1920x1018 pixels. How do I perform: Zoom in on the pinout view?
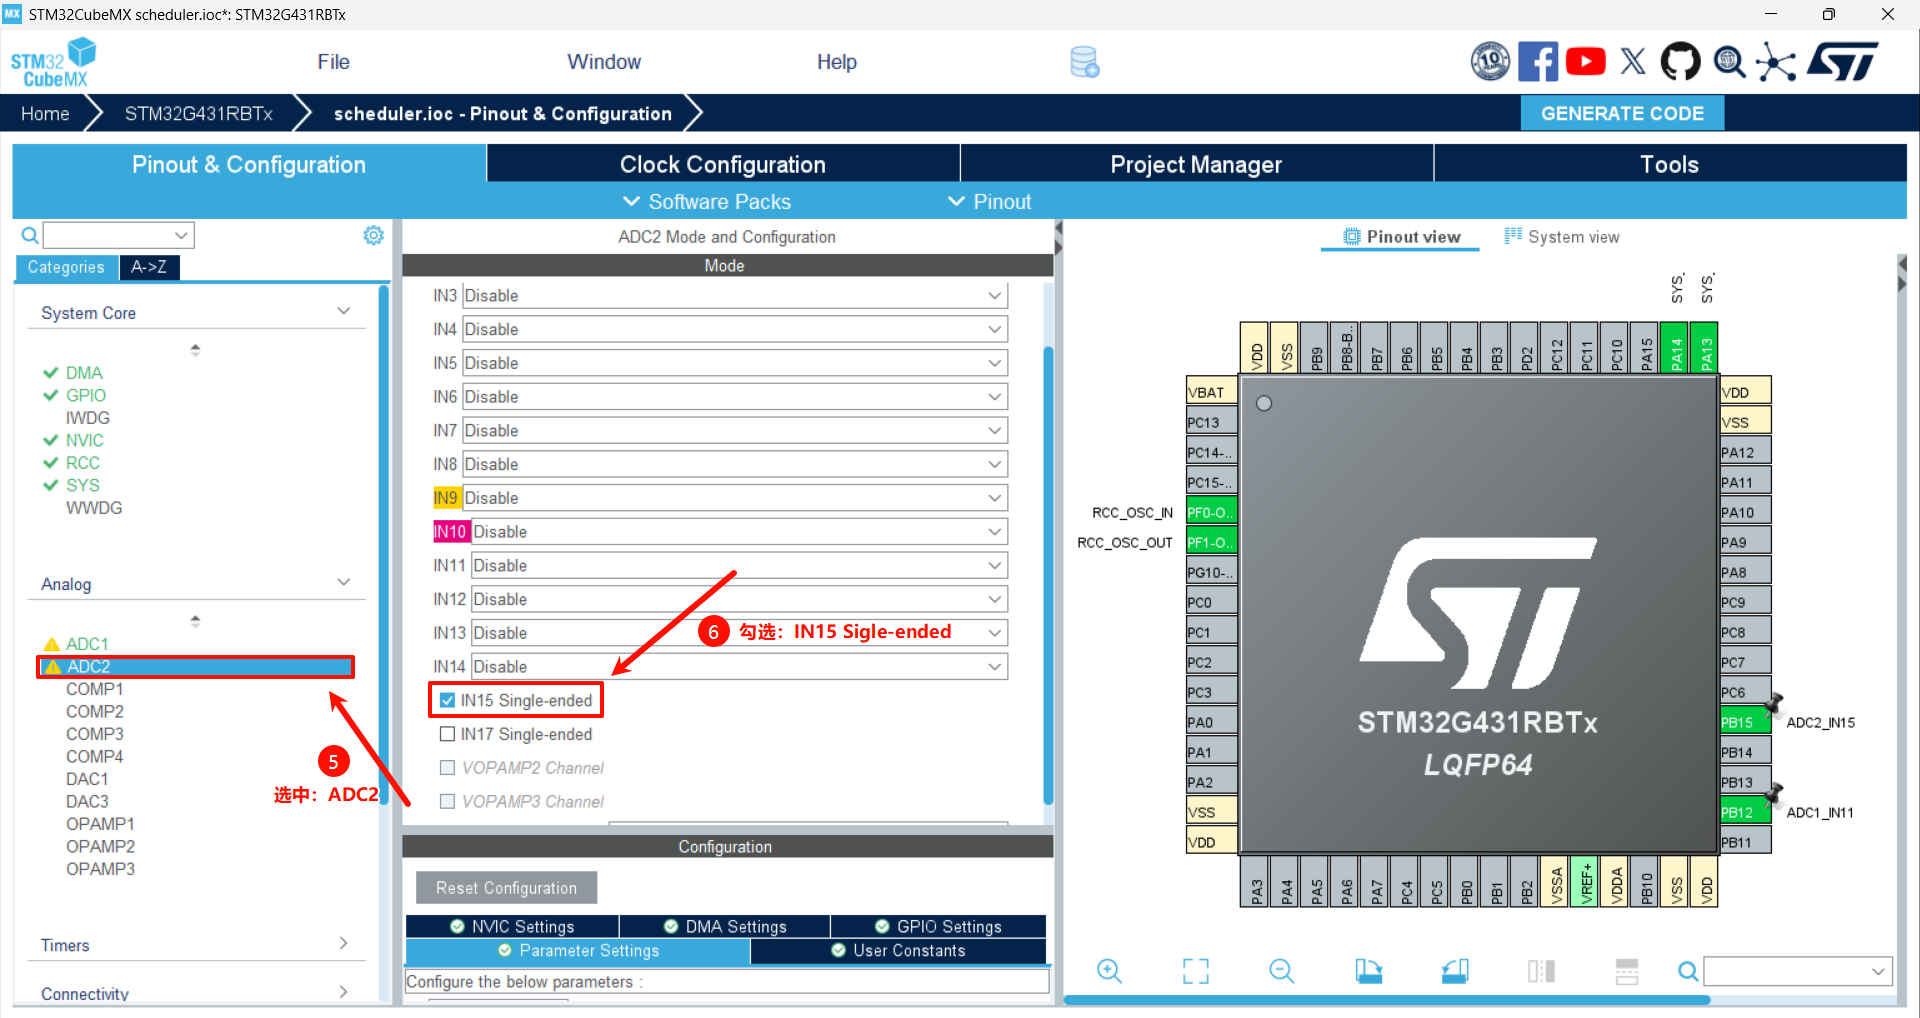click(x=1109, y=971)
